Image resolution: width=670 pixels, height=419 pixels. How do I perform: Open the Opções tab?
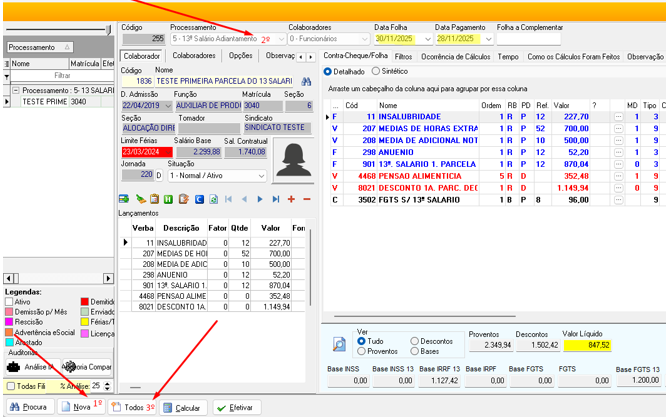pyautogui.click(x=241, y=56)
